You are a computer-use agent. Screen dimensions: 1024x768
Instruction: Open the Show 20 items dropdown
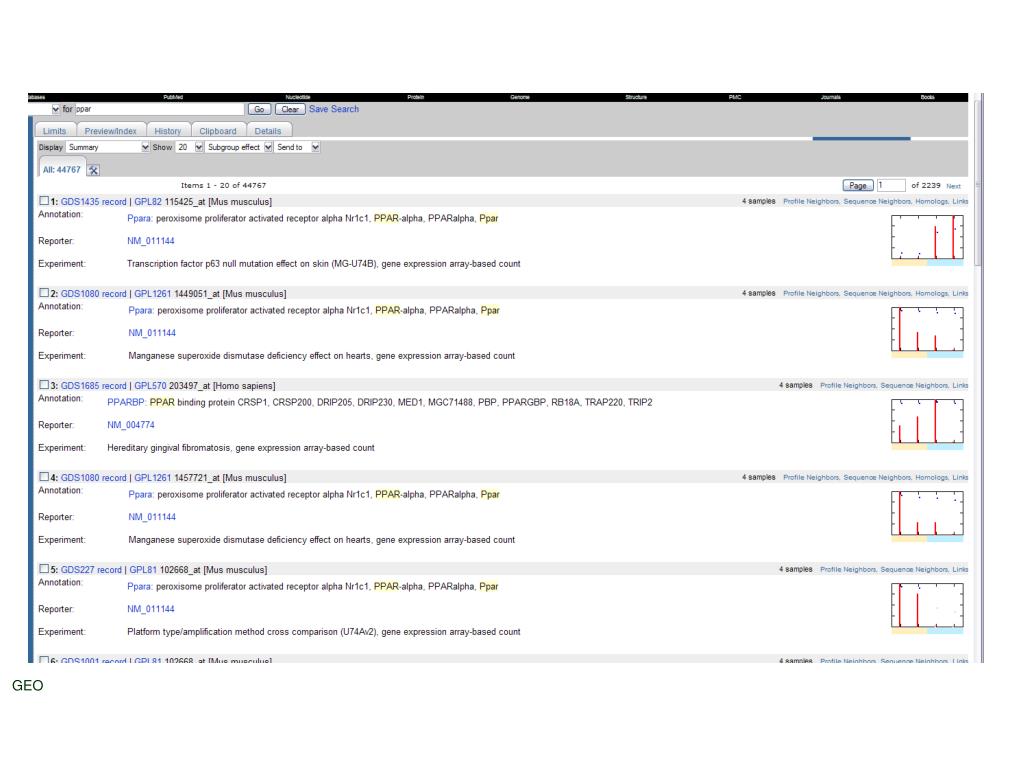(190, 148)
